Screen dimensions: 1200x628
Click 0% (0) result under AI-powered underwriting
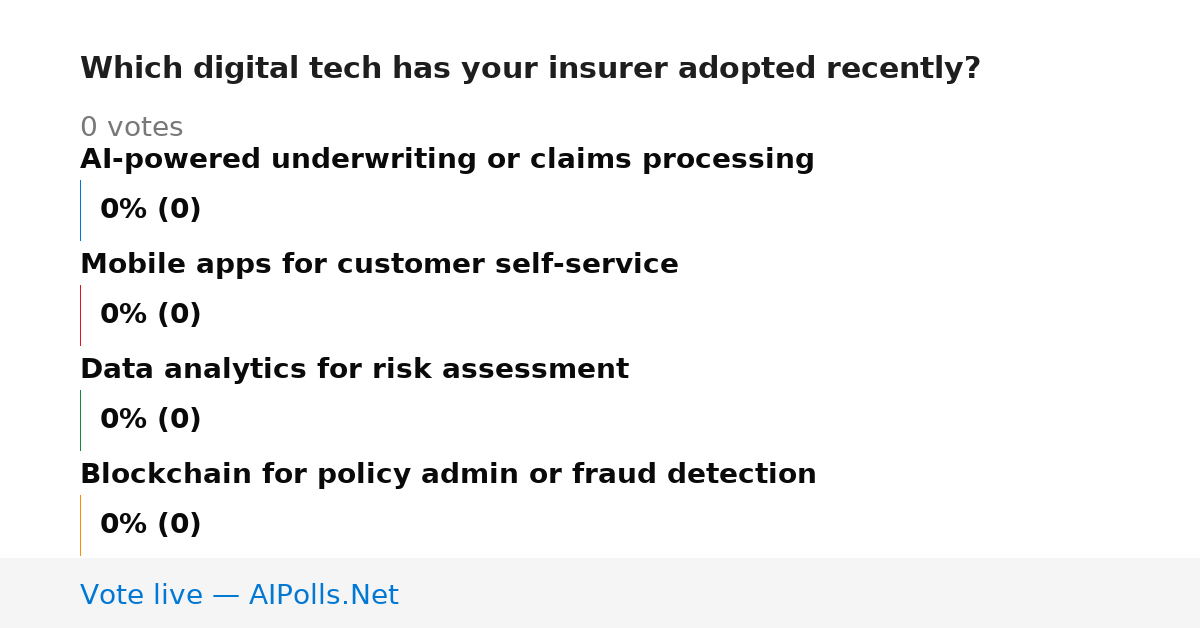(150, 210)
